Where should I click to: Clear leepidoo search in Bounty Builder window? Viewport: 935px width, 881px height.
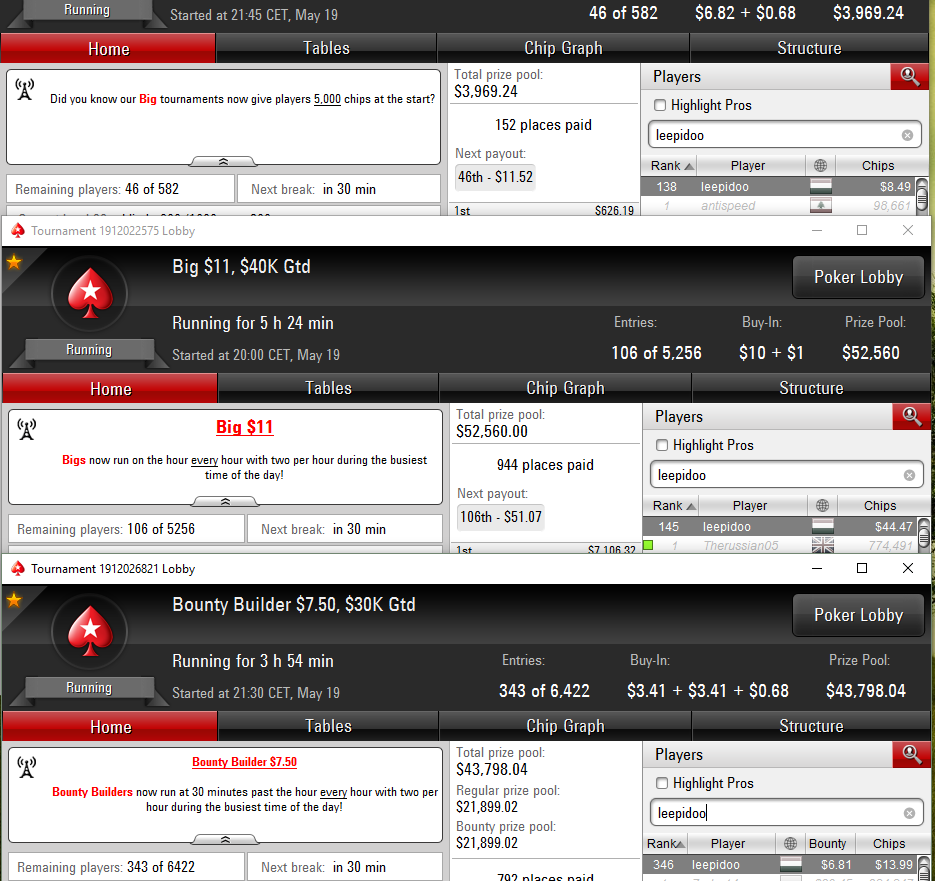[909, 813]
